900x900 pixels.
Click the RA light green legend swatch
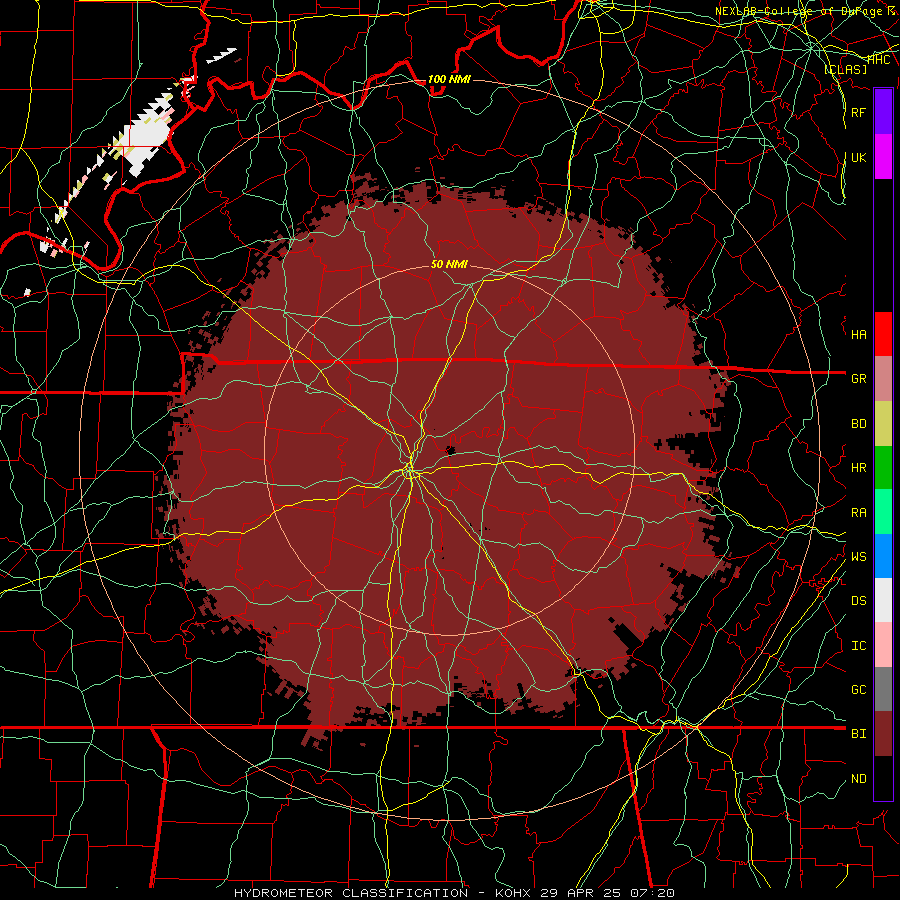coord(883,512)
